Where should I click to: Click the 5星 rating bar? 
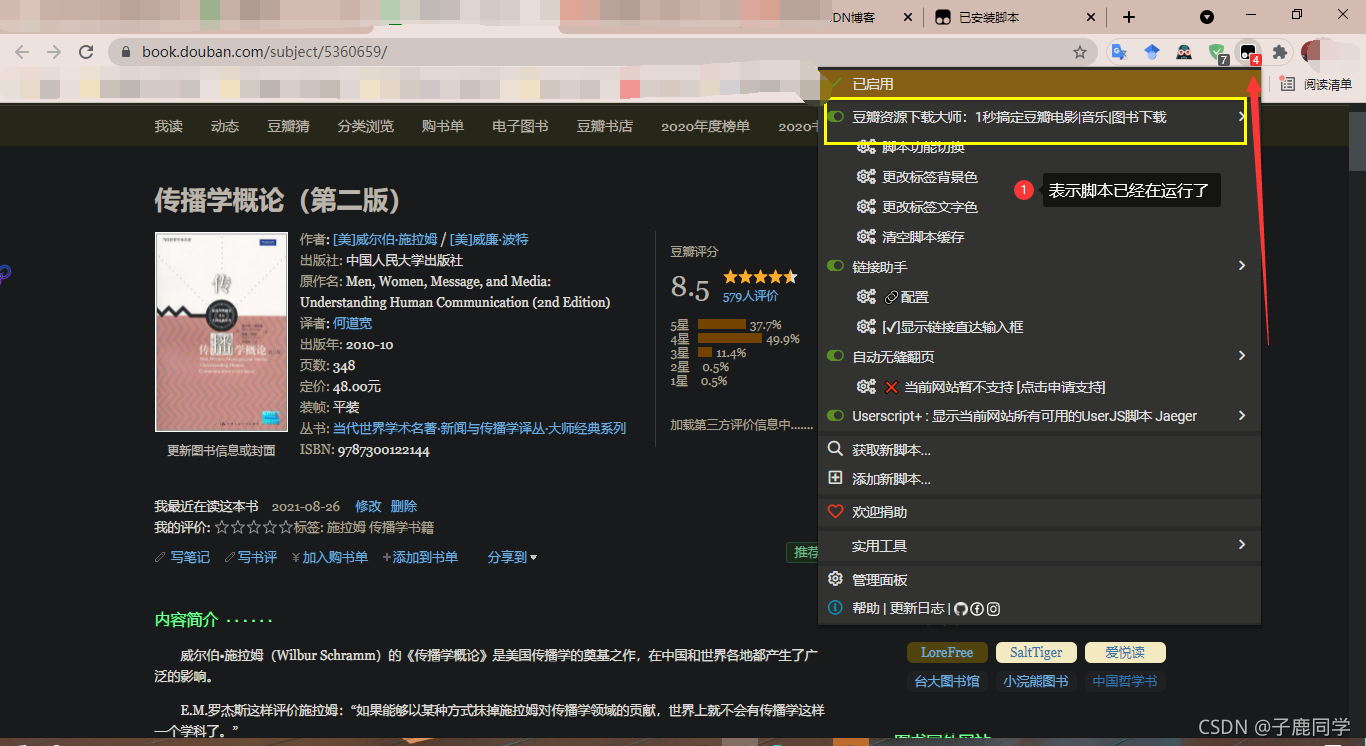[x=721, y=325]
